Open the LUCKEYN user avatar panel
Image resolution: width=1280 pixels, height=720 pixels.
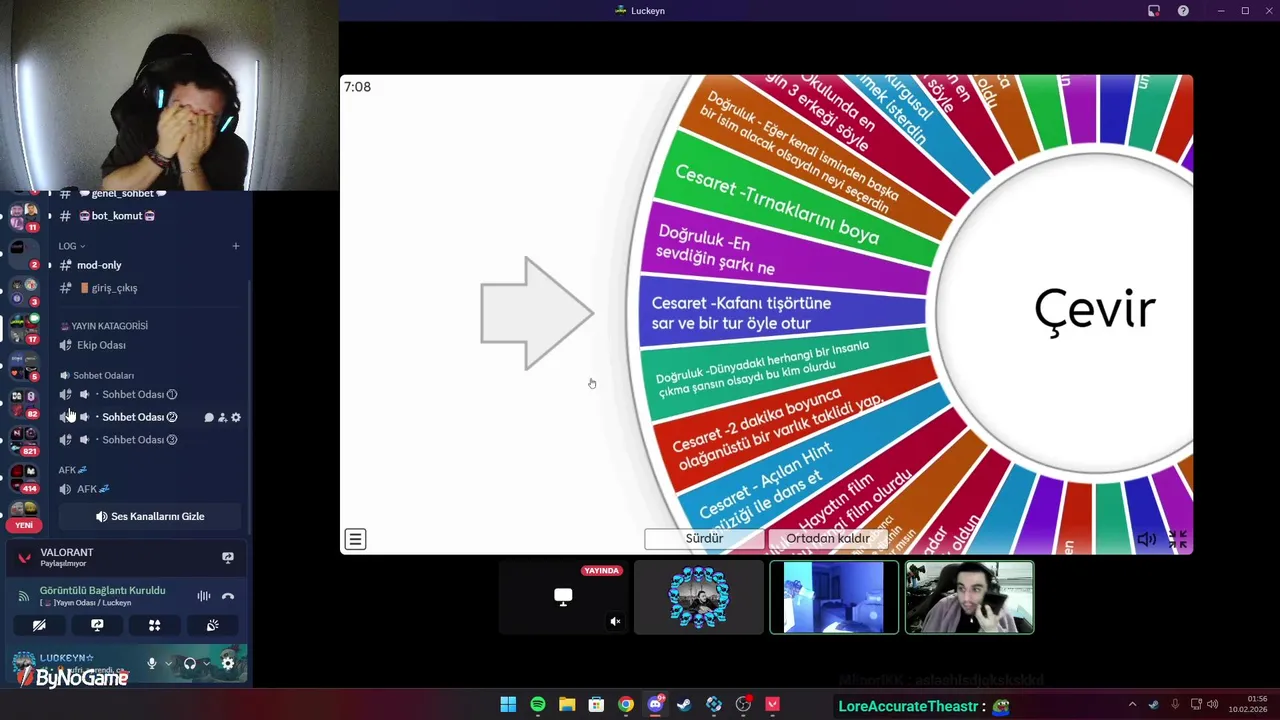(x=24, y=663)
